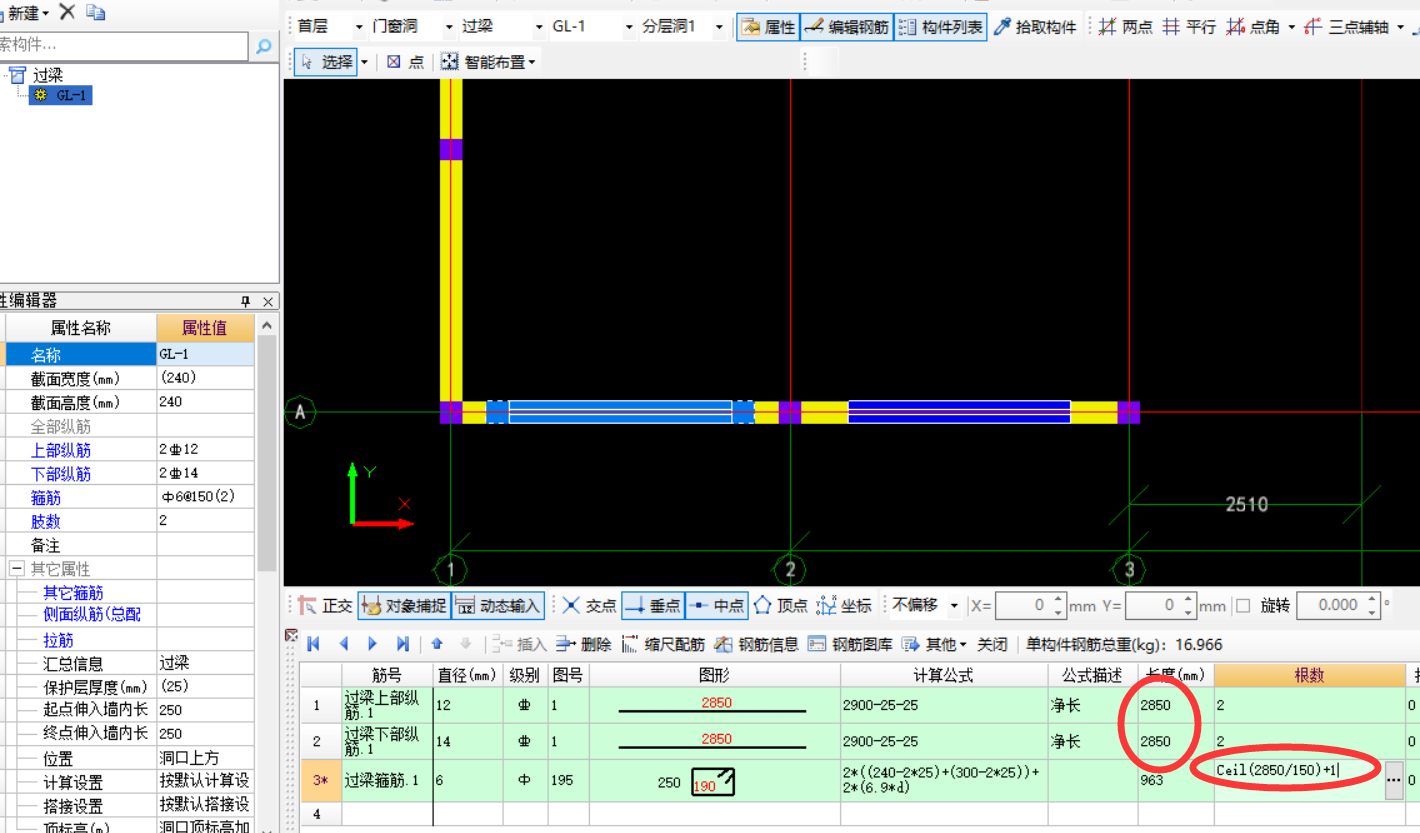Select the 点角 point-angle axis tool

click(1253, 27)
